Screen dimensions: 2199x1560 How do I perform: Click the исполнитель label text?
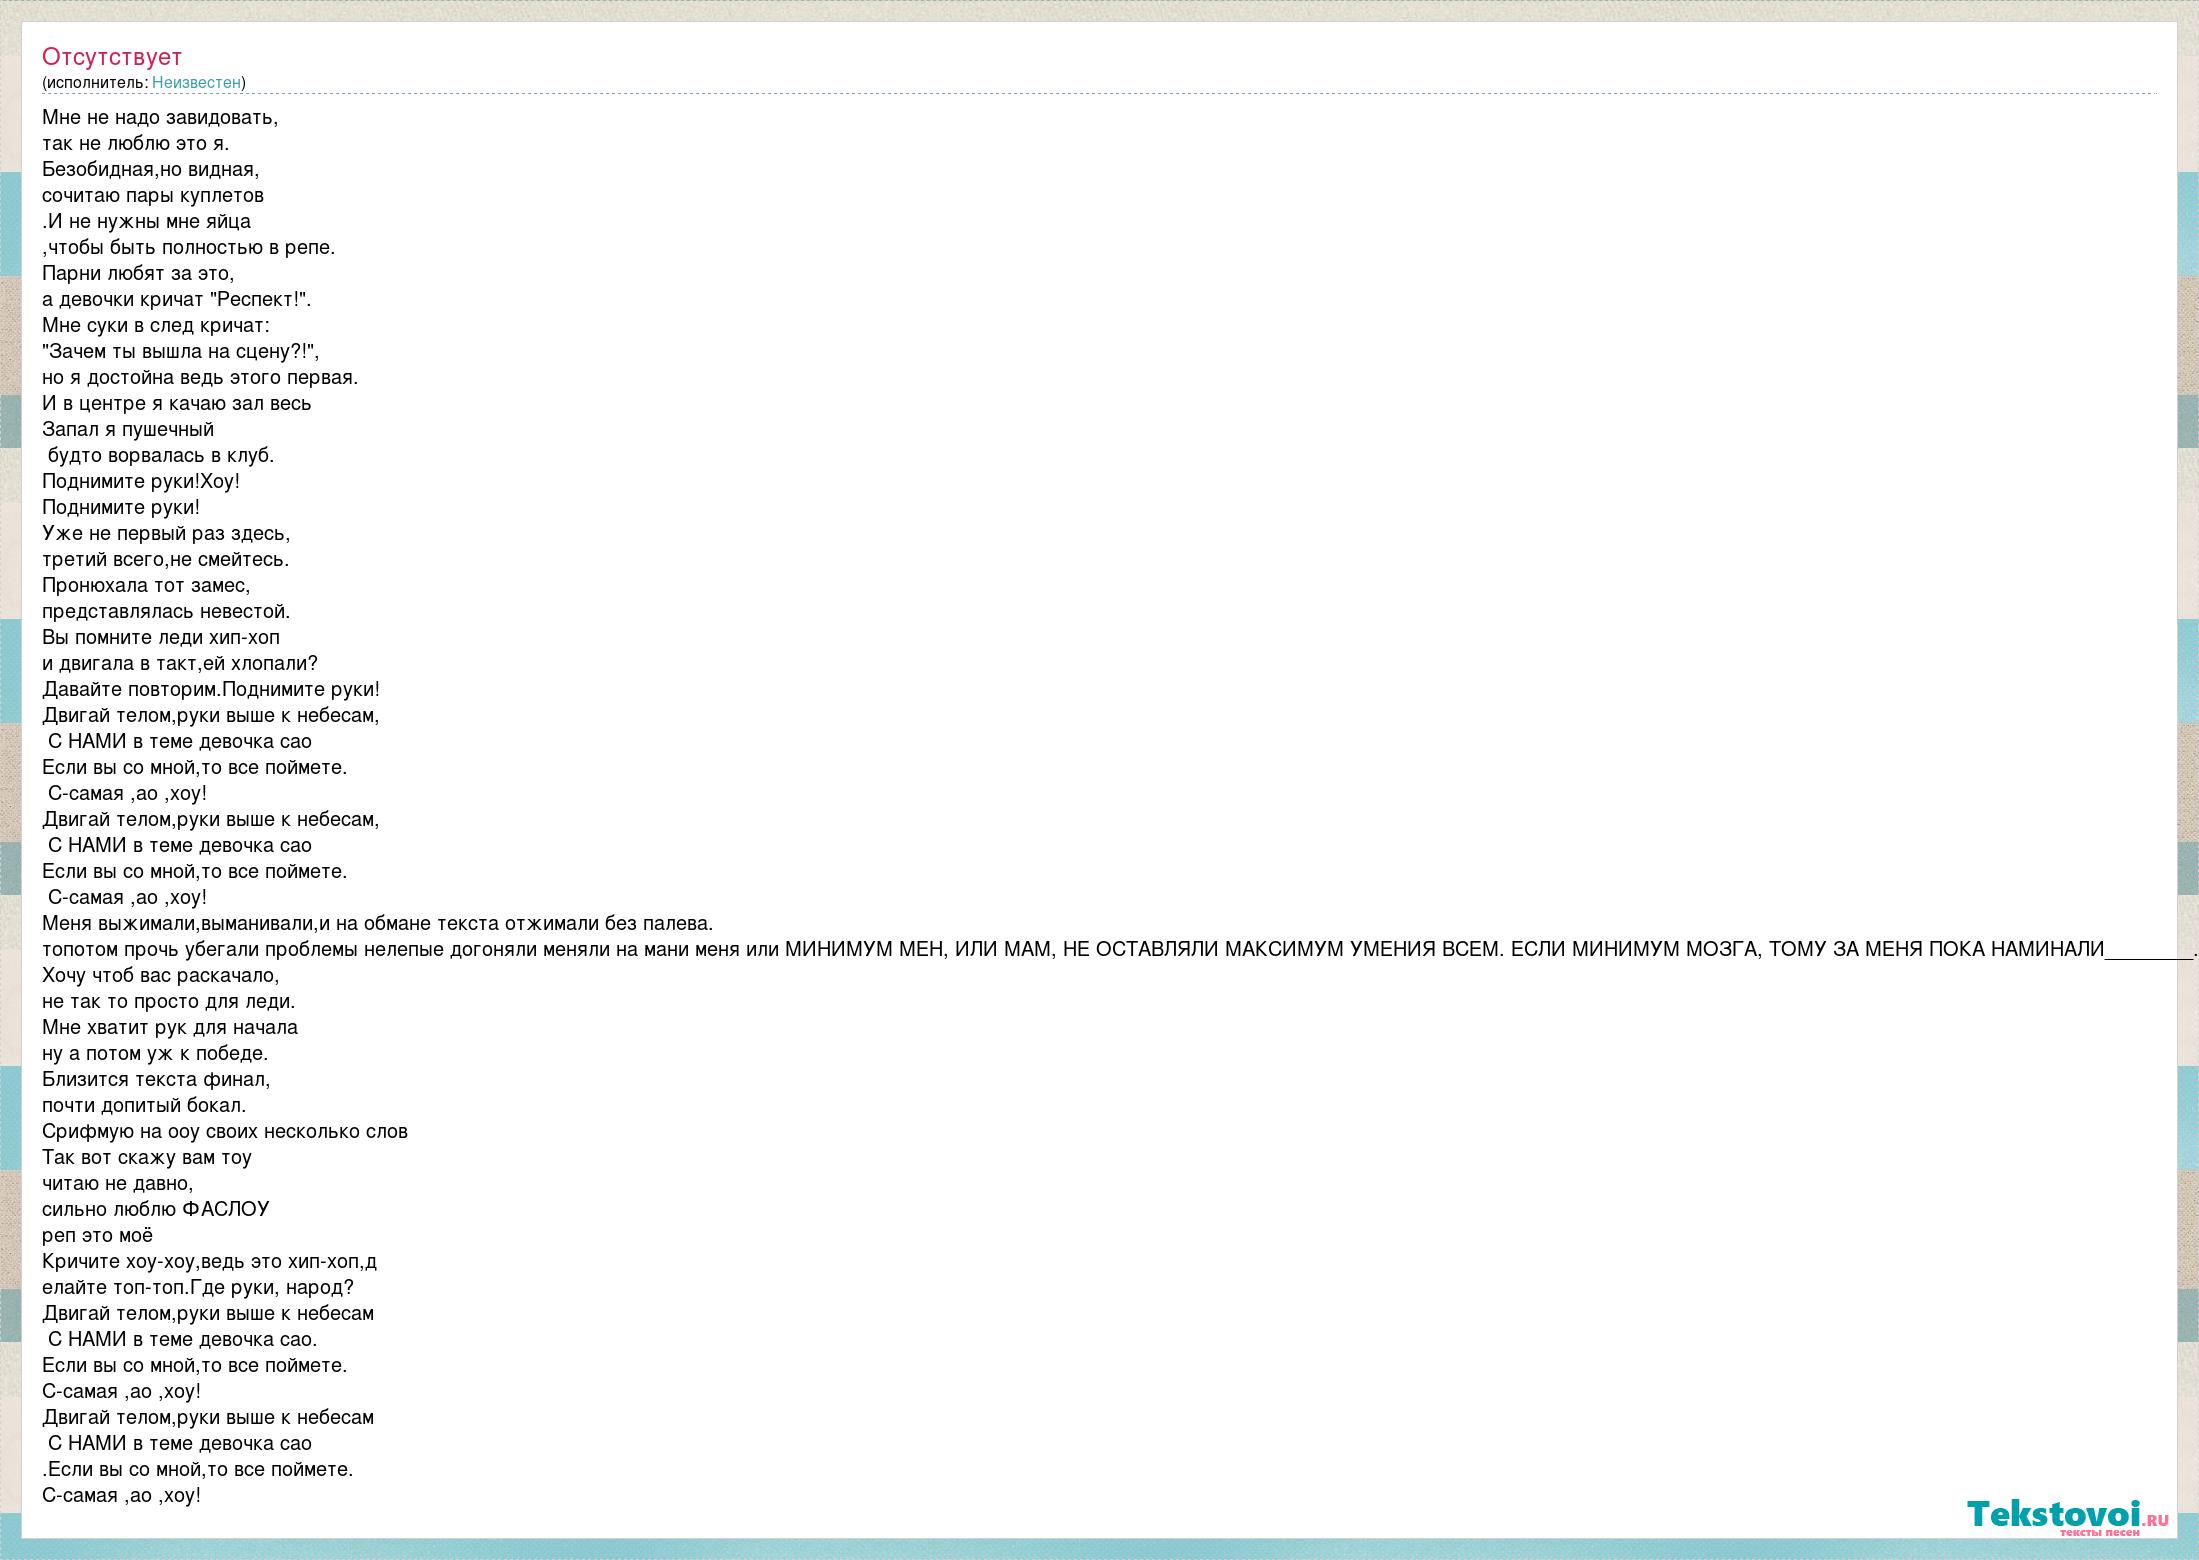[96, 82]
